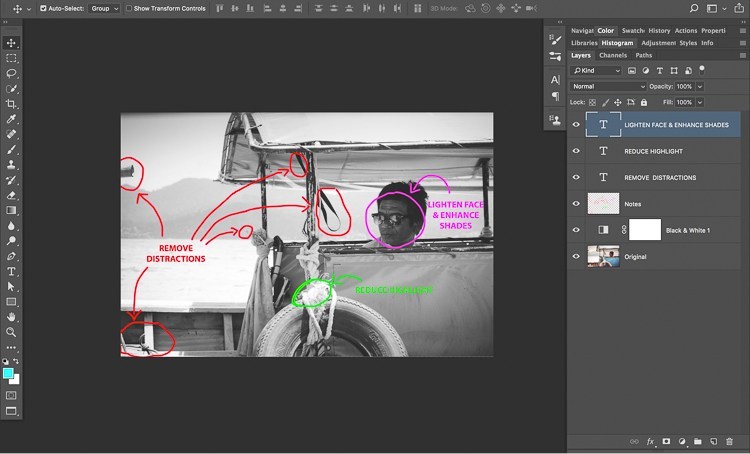
Task: Select the Eraser tool
Action: tap(11, 195)
